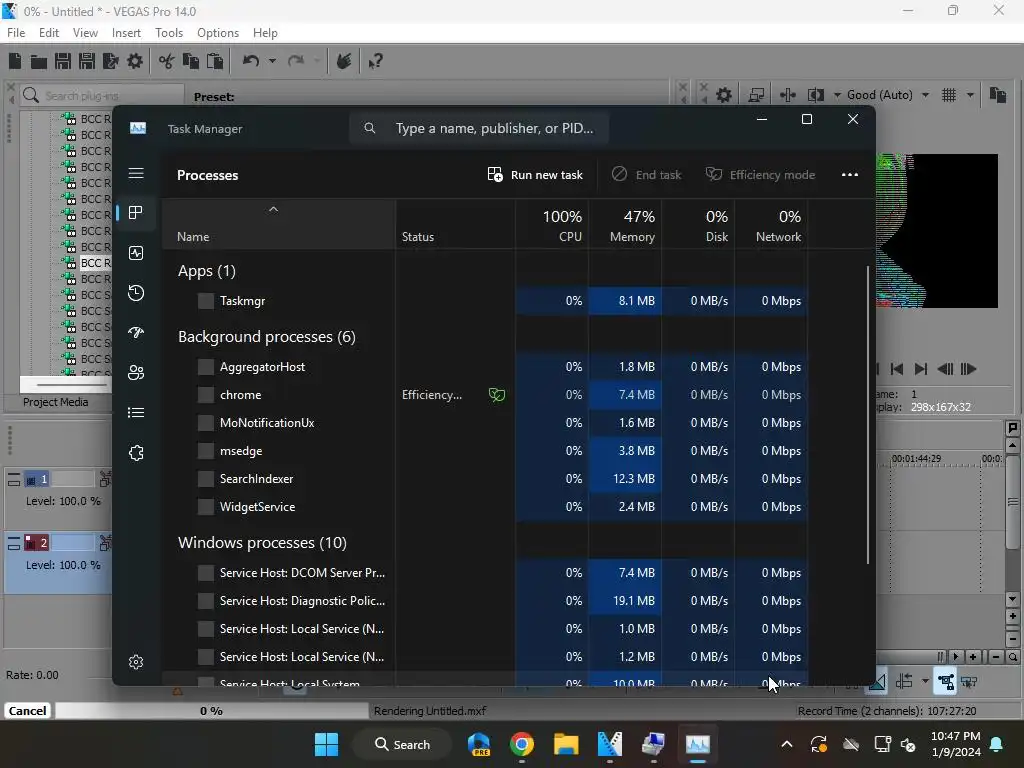Open the split screen view dropdown arrow
Viewport: 1024px width, 768px height.
tap(837, 95)
